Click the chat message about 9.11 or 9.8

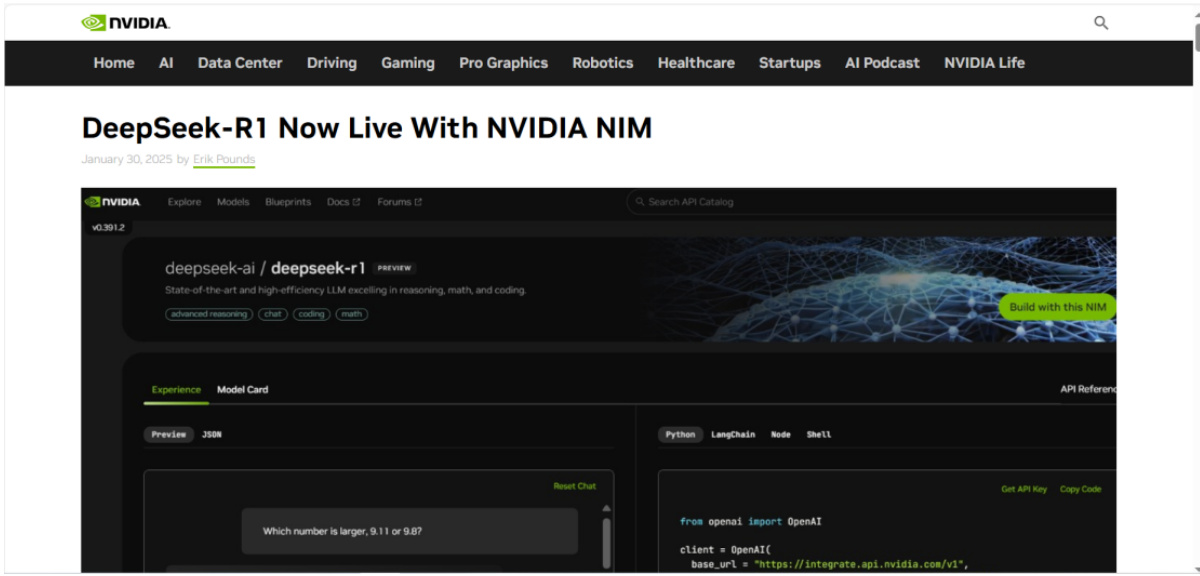pos(410,531)
